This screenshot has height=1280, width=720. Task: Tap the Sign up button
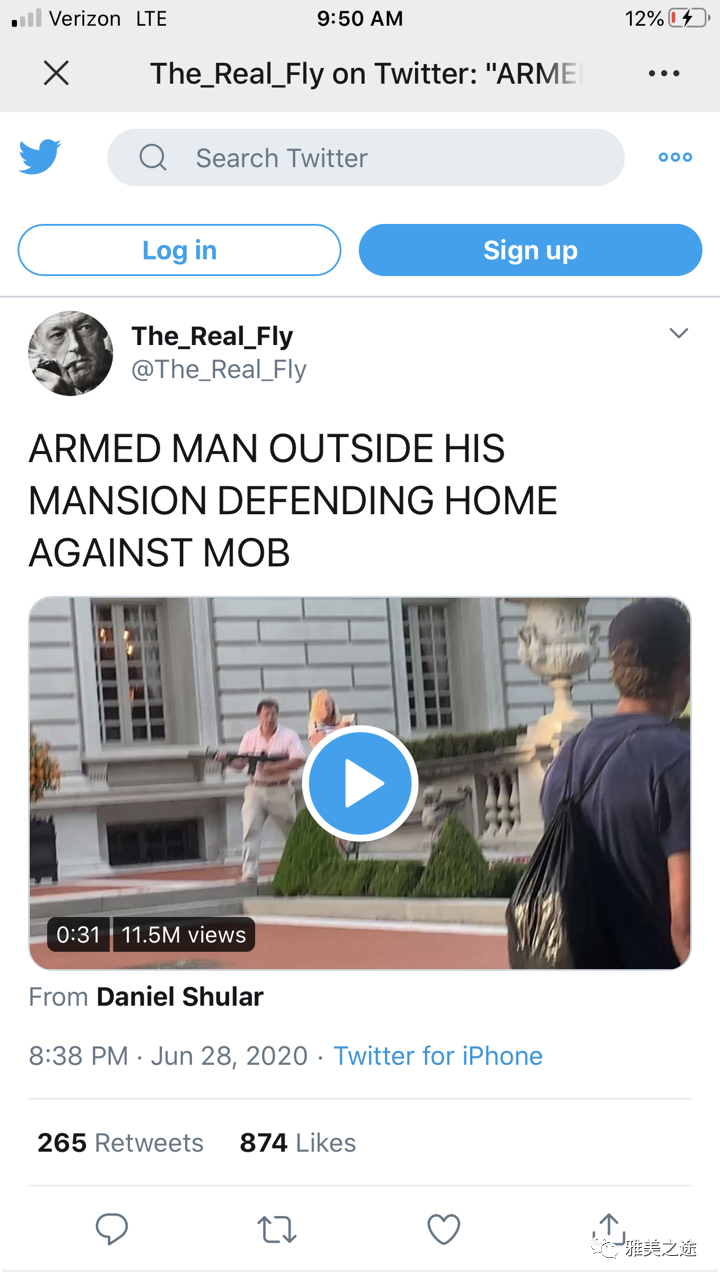(x=530, y=250)
